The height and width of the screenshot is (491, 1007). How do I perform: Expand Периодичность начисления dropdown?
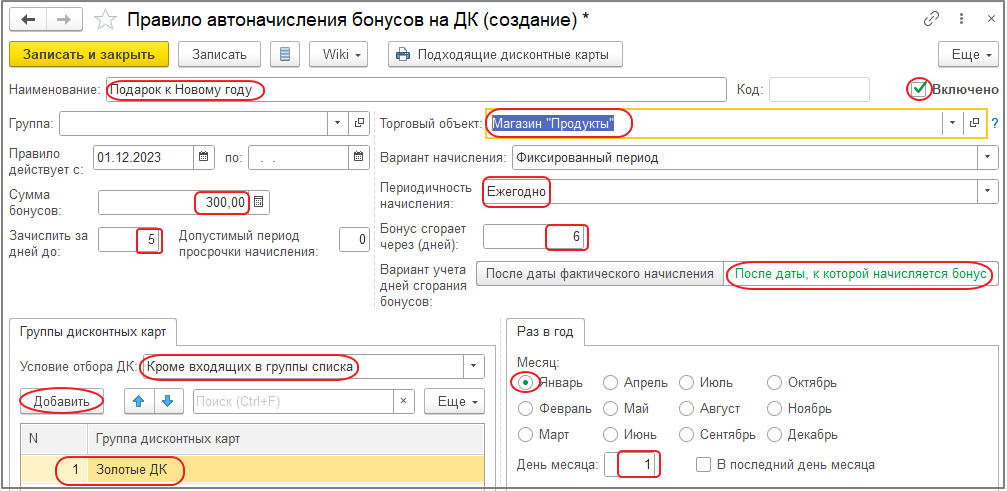[x=988, y=189]
